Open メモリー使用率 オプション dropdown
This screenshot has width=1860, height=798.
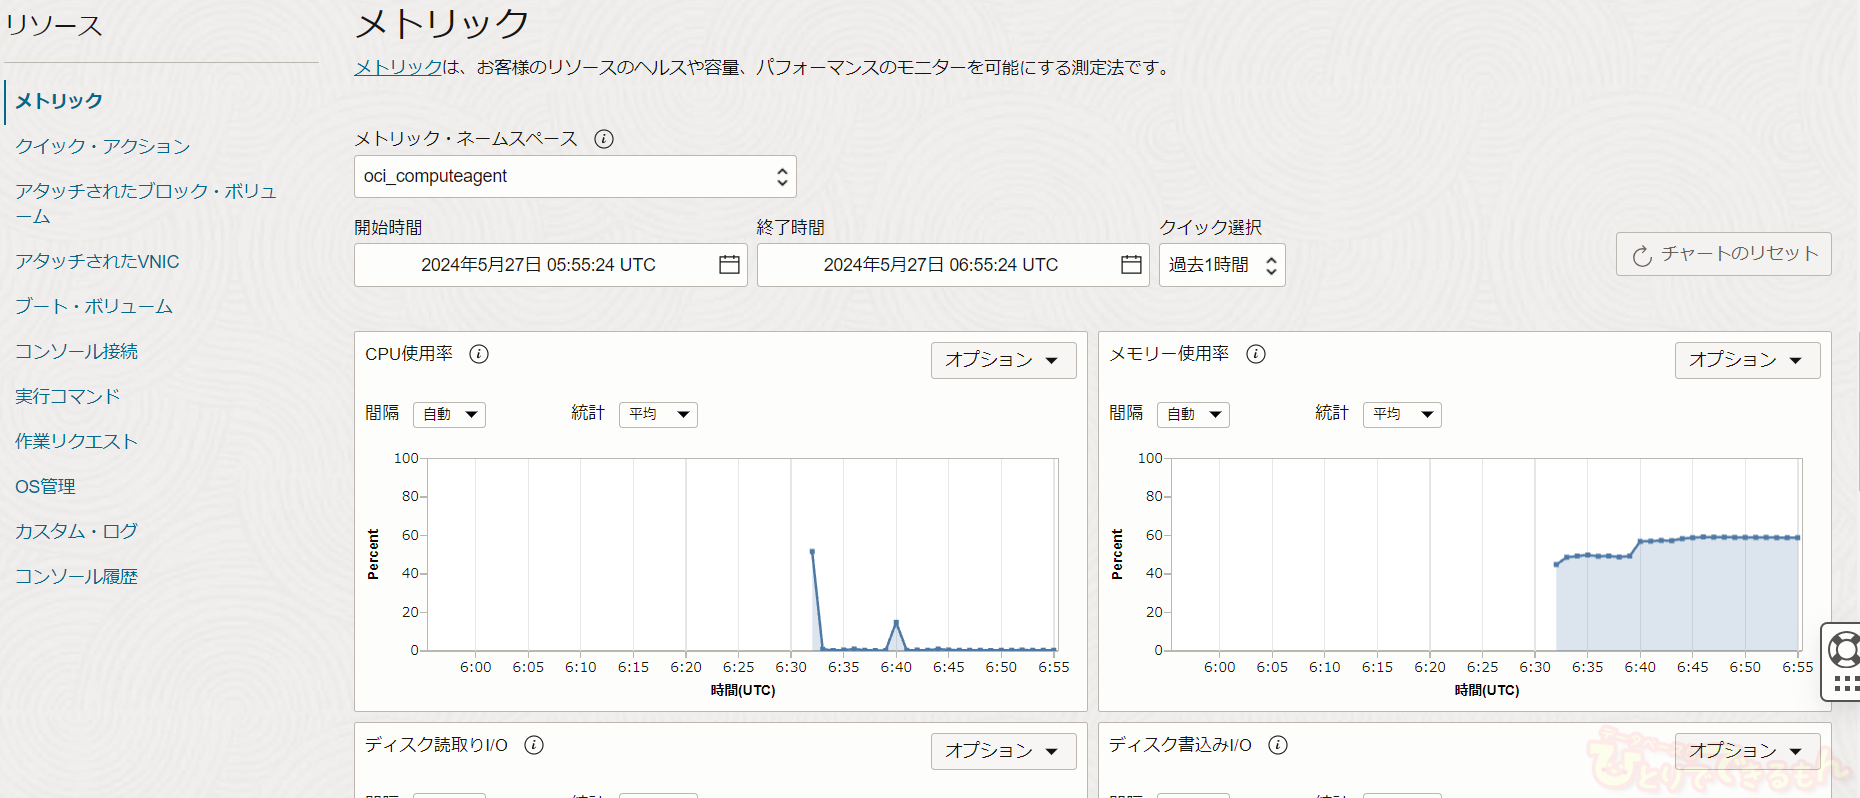point(1747,360)
